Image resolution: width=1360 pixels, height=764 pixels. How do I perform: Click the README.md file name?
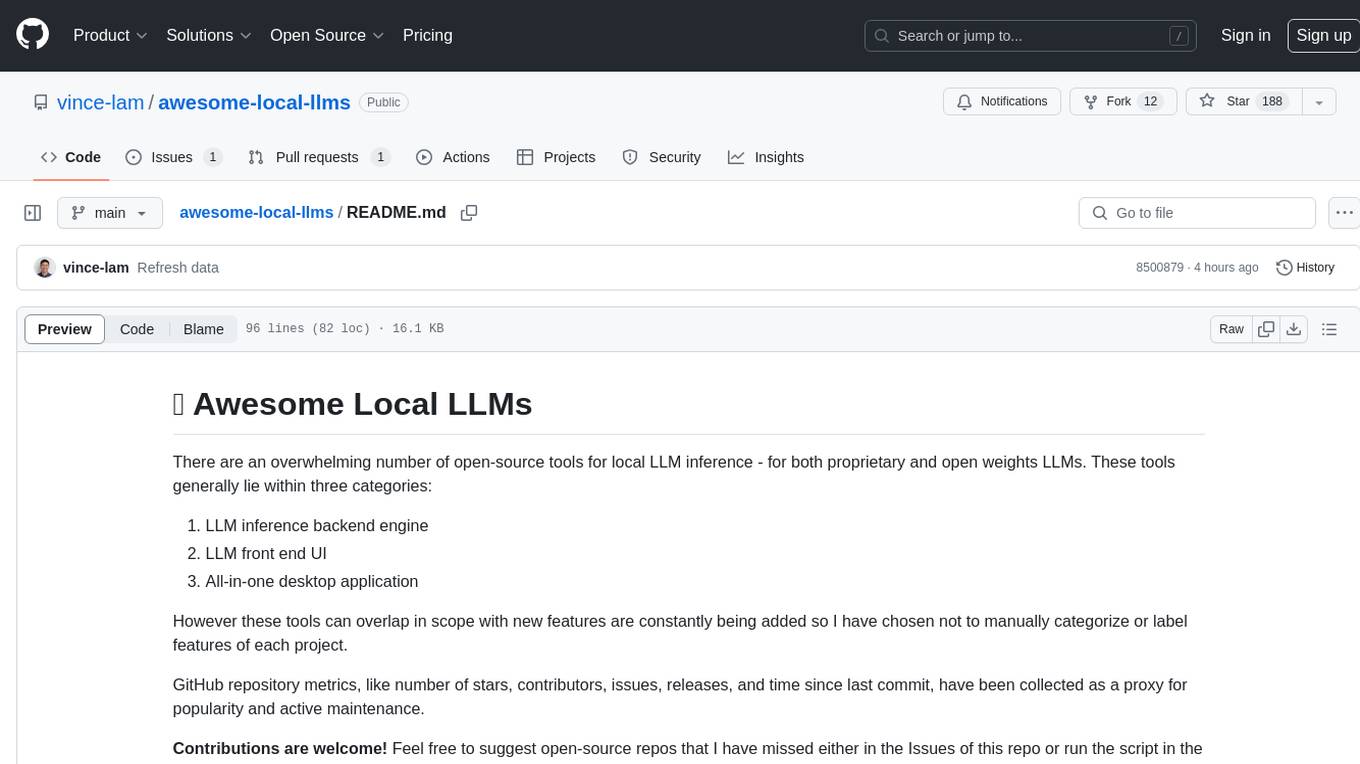[396, 213]
